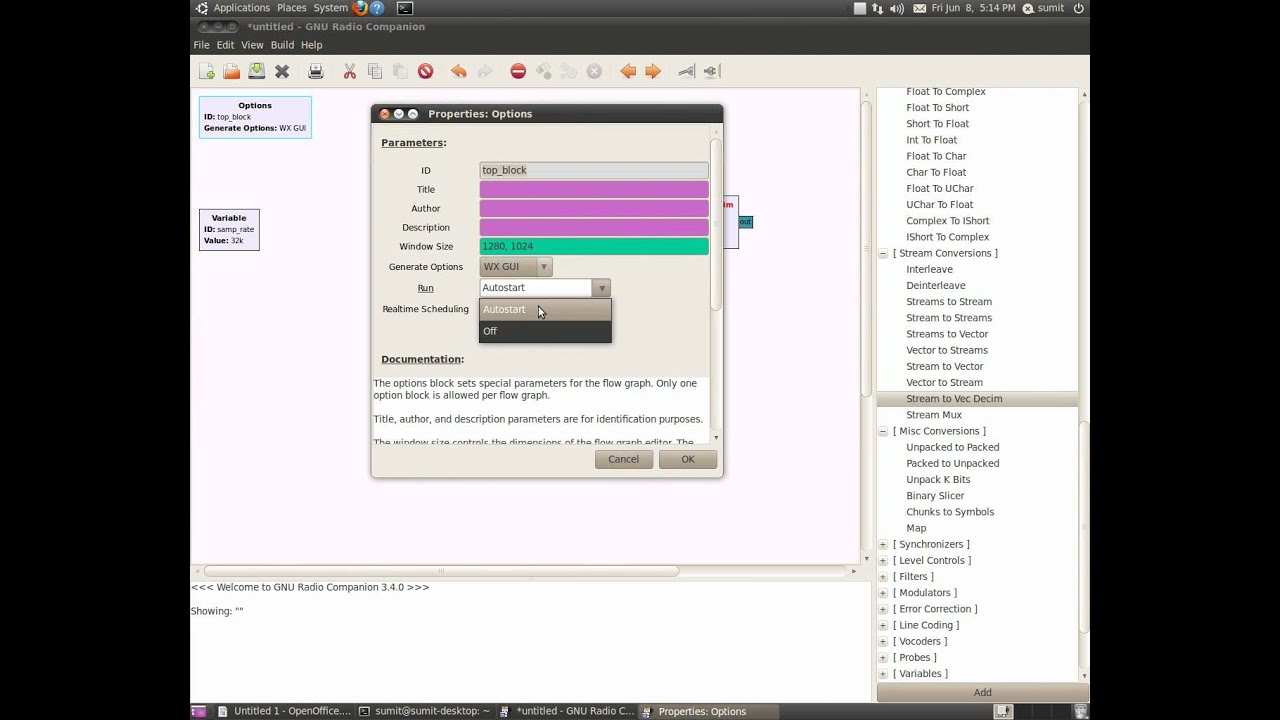1280x720 pixels.
Task: Click the power/session icon in top panel
Action: [1079, 8]
